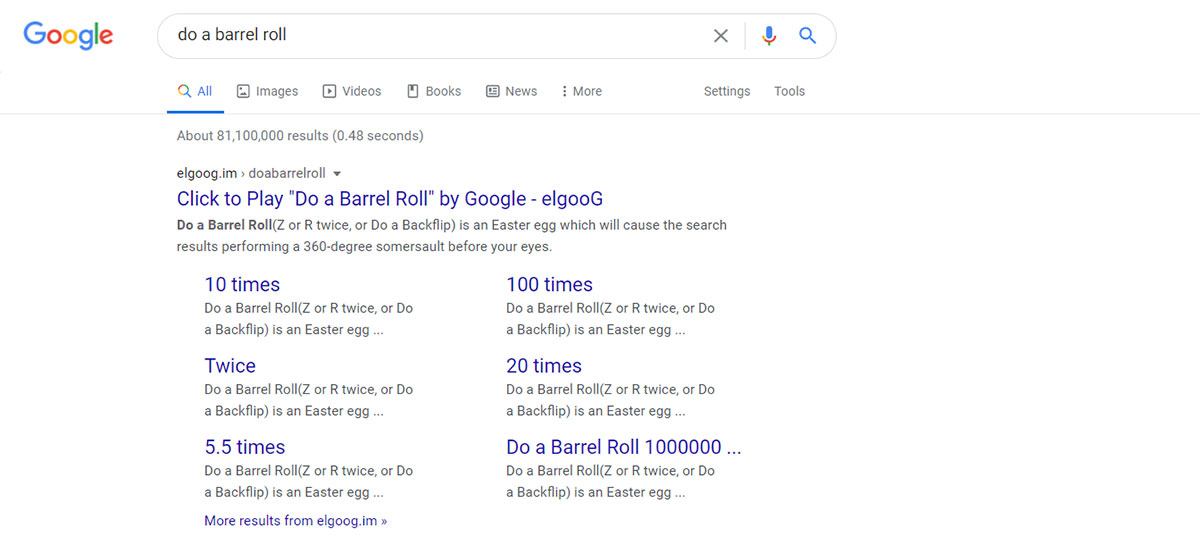This screenshot has height=545, width=1200.
Task: Go to the News tab
Action: tap(511, 91)
